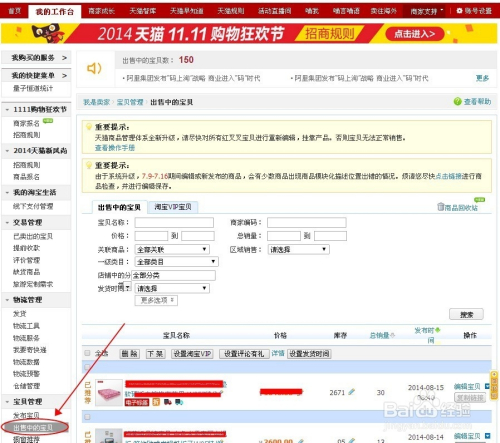The image size is (500, 443).
Task: Click the gear icon beside 账号设置
Action: (x=459, y=11)
